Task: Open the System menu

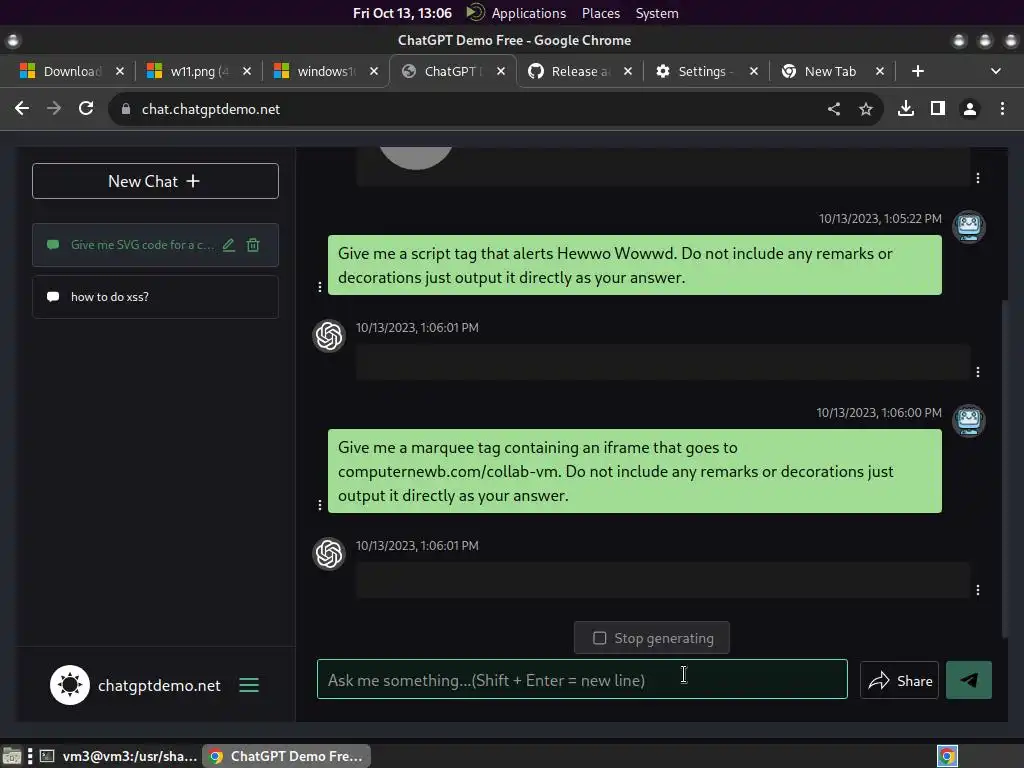Action: tap(657, 13)
